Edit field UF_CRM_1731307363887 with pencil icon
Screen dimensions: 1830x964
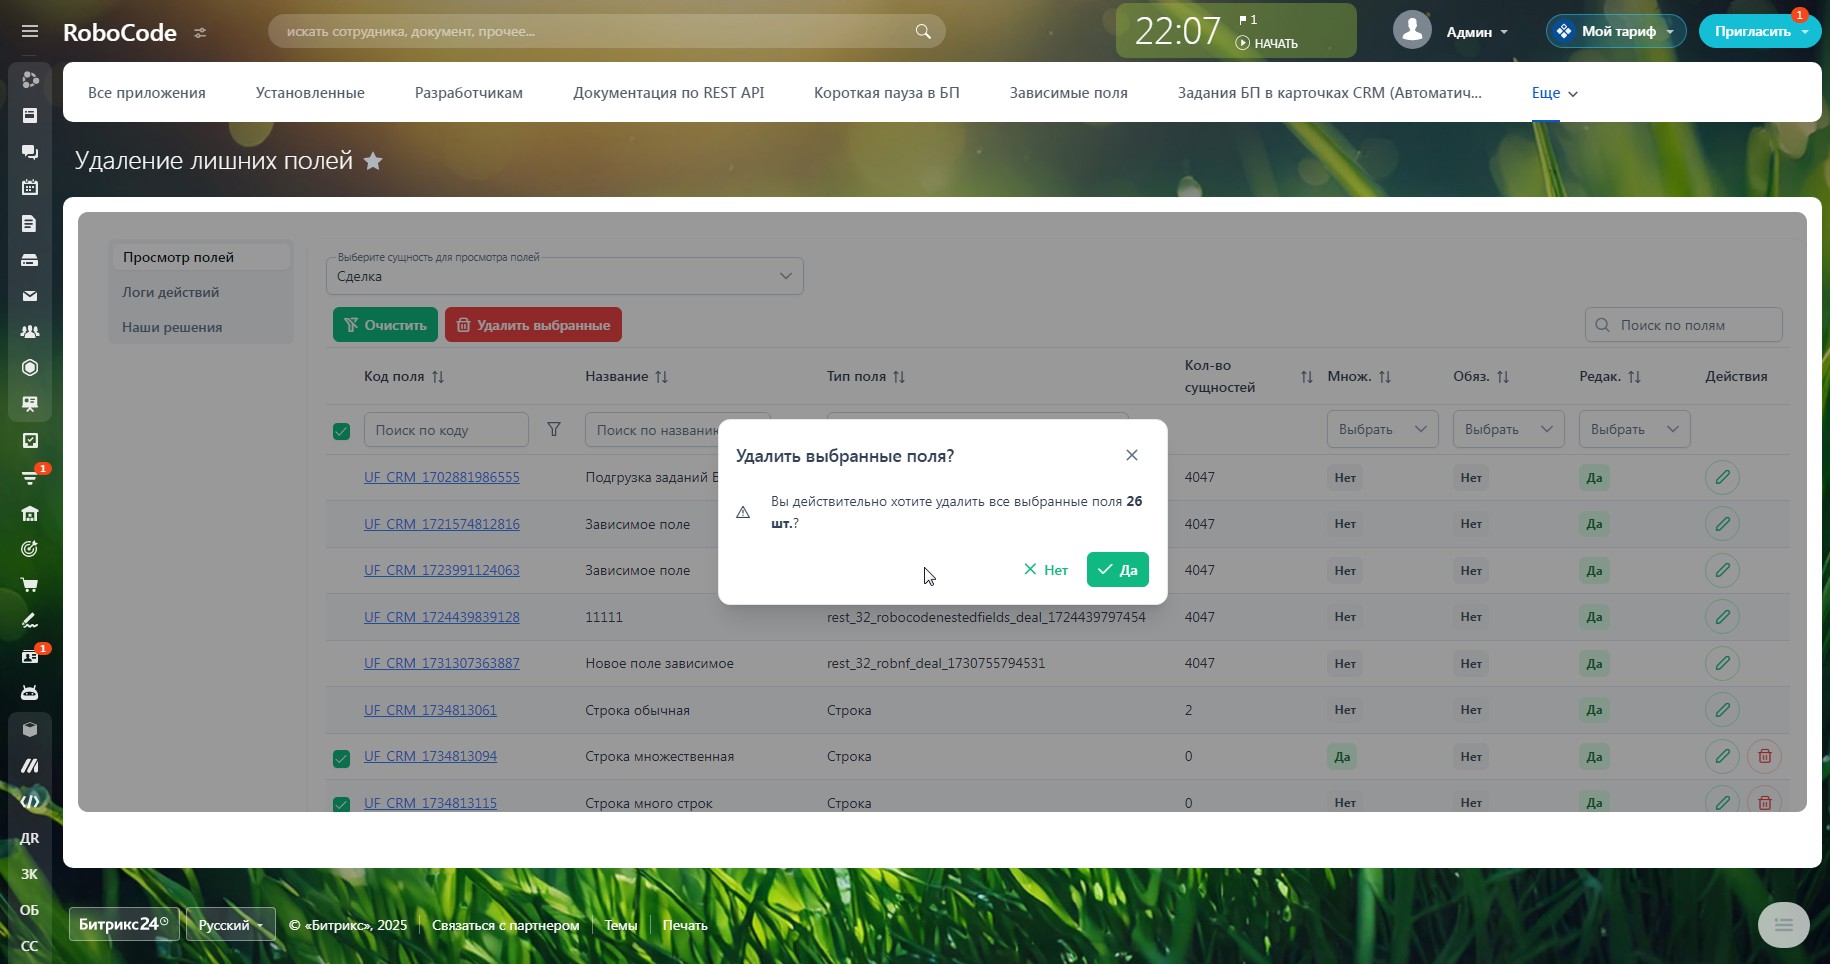[x=1722, y=663]
